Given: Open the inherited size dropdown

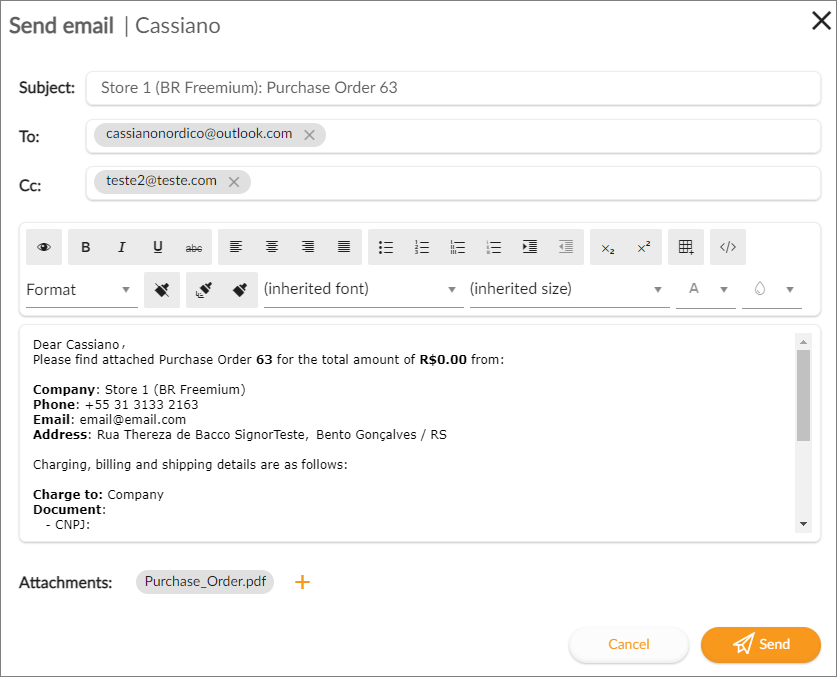Looking at the screenshot, I should 570,290.
